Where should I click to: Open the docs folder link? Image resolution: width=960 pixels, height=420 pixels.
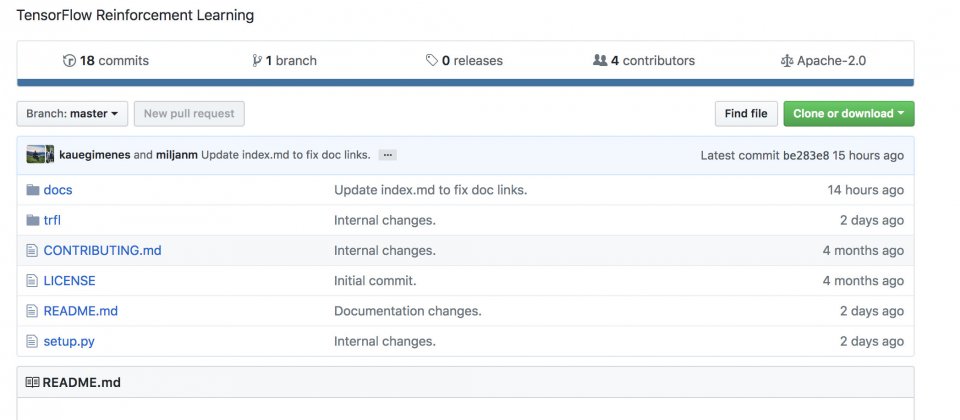(x=58, y=190)
